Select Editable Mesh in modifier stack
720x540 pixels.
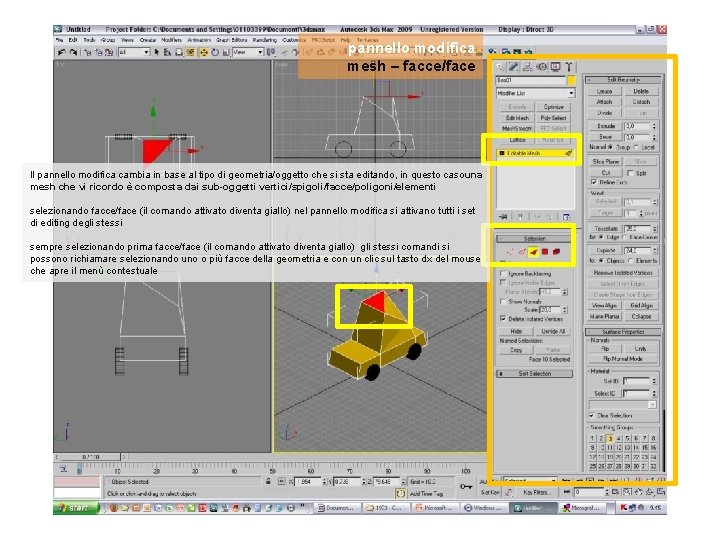point(535,153)
